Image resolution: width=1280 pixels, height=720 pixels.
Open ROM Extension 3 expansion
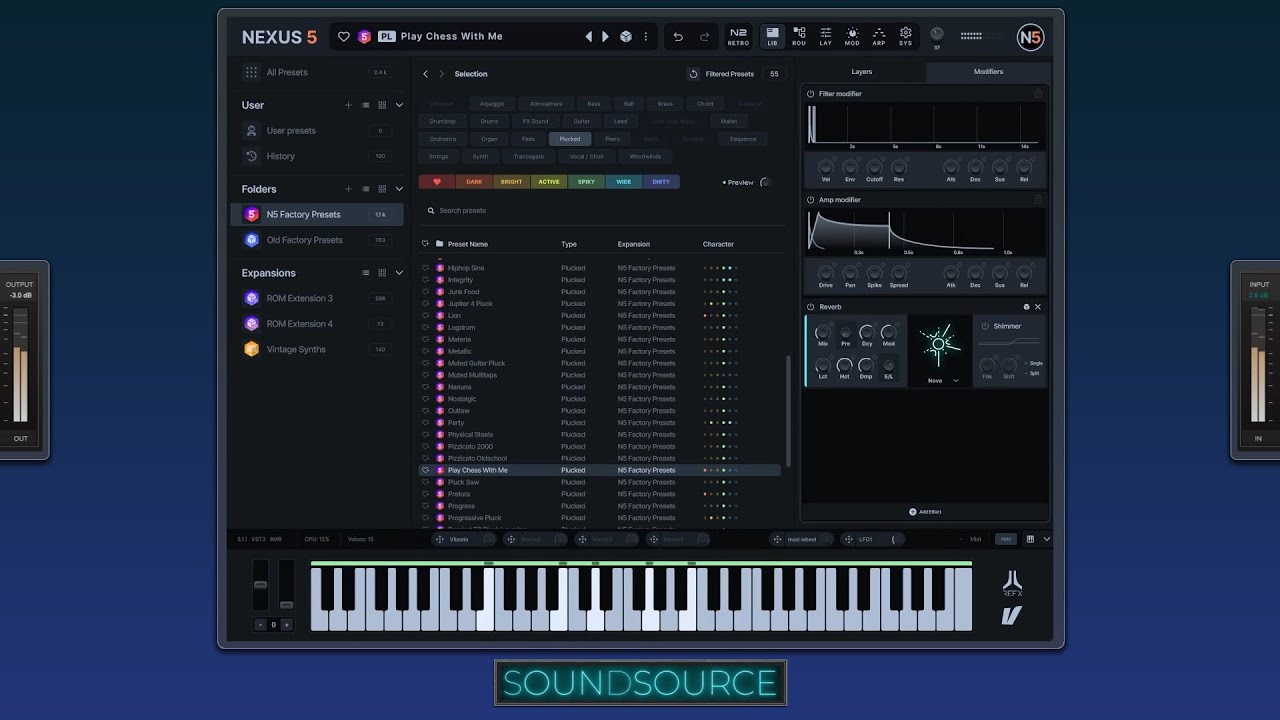(318, 298)
